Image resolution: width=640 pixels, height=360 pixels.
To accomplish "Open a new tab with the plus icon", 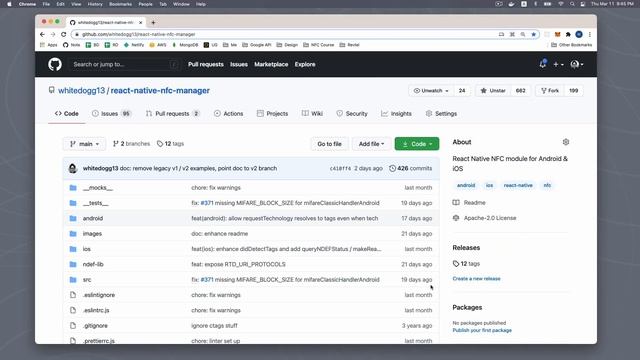I will click(153, 22).
